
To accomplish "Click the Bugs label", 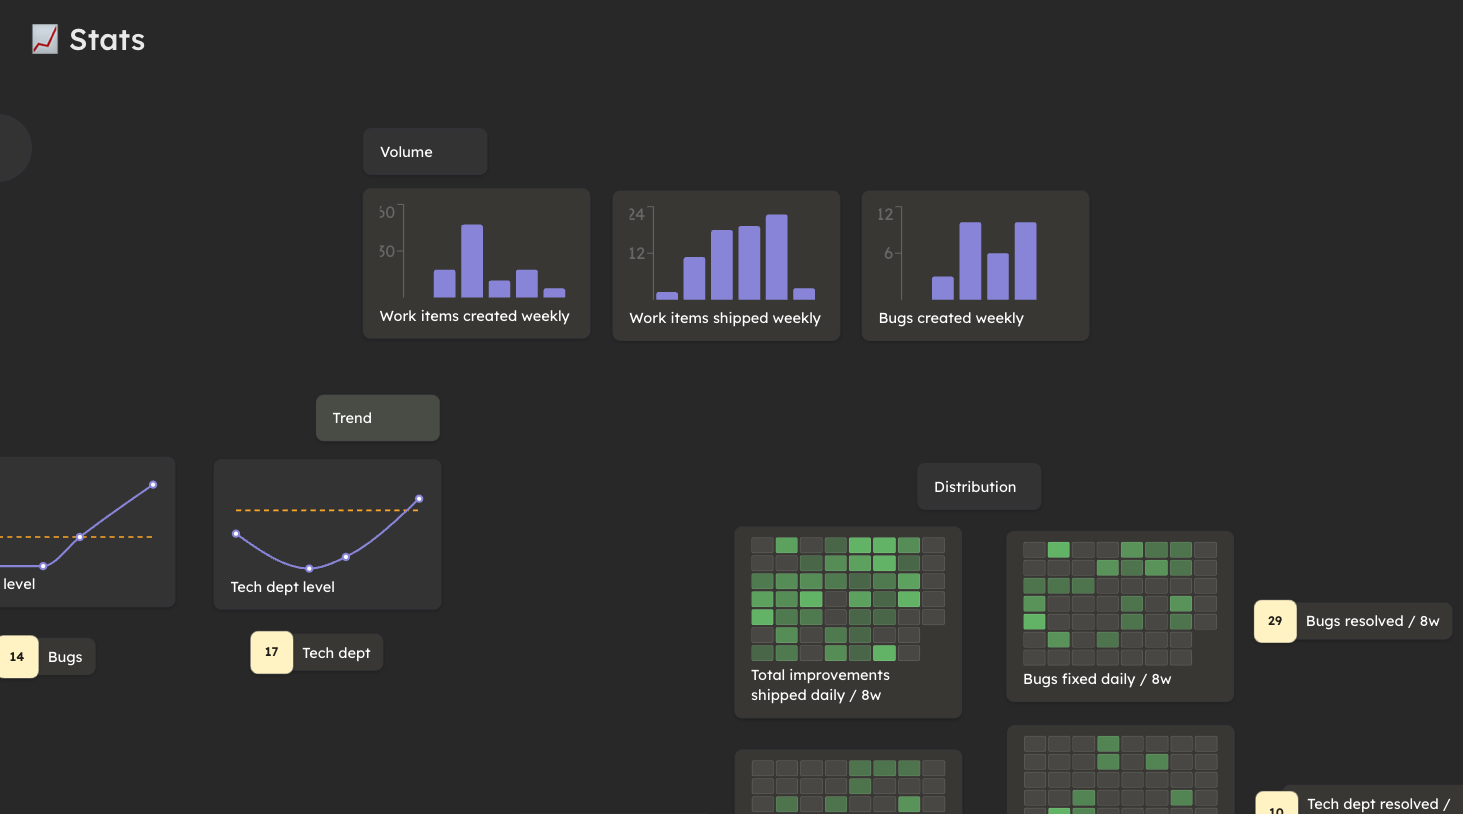I will pyautogui.click(x=66, y=657).
